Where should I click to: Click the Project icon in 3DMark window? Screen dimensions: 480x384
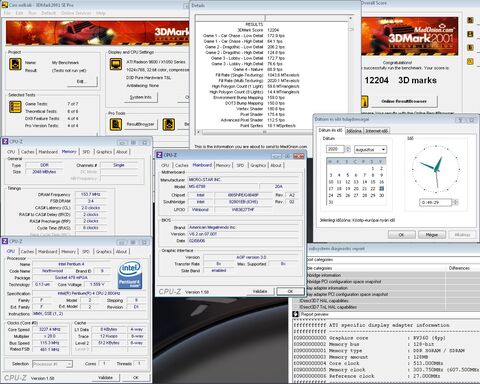(15, 64)
